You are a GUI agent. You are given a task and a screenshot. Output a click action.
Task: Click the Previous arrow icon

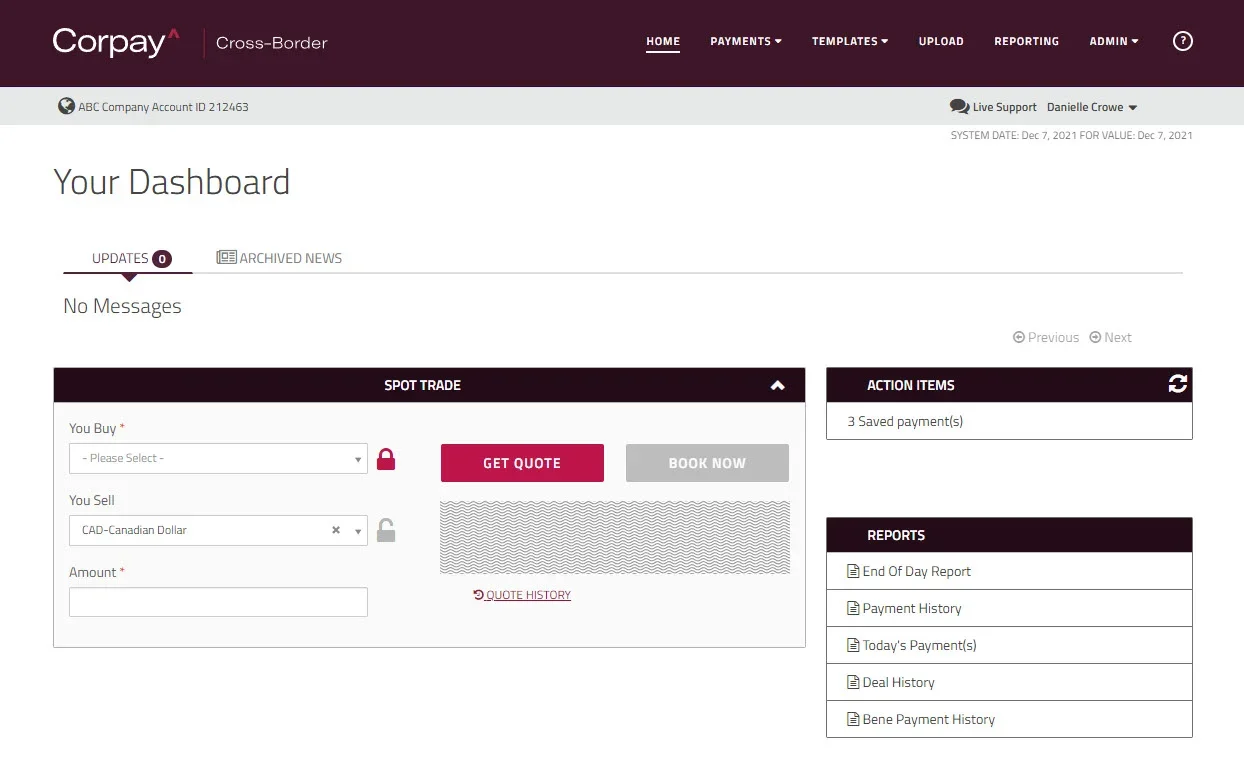point(1019,337)
